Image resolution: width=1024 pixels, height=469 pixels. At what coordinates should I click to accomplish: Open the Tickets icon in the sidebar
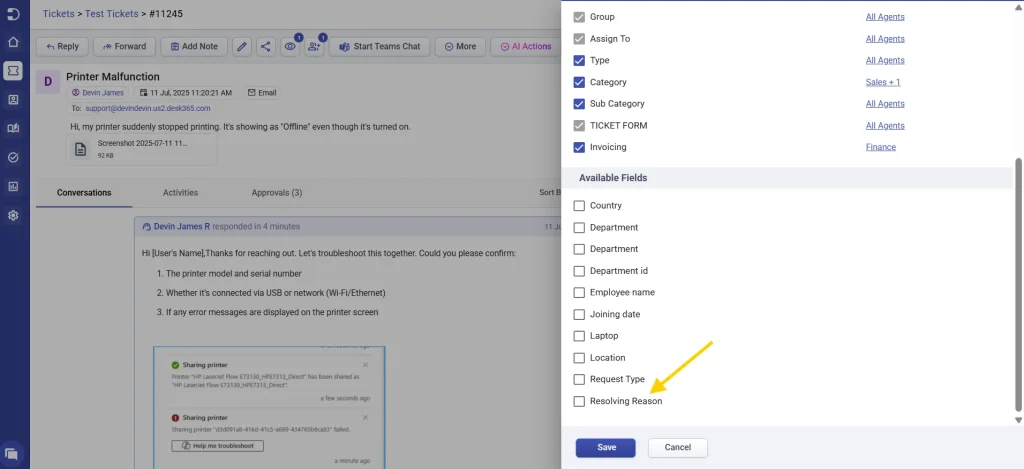pyautogui.click(x=13, y=71)
